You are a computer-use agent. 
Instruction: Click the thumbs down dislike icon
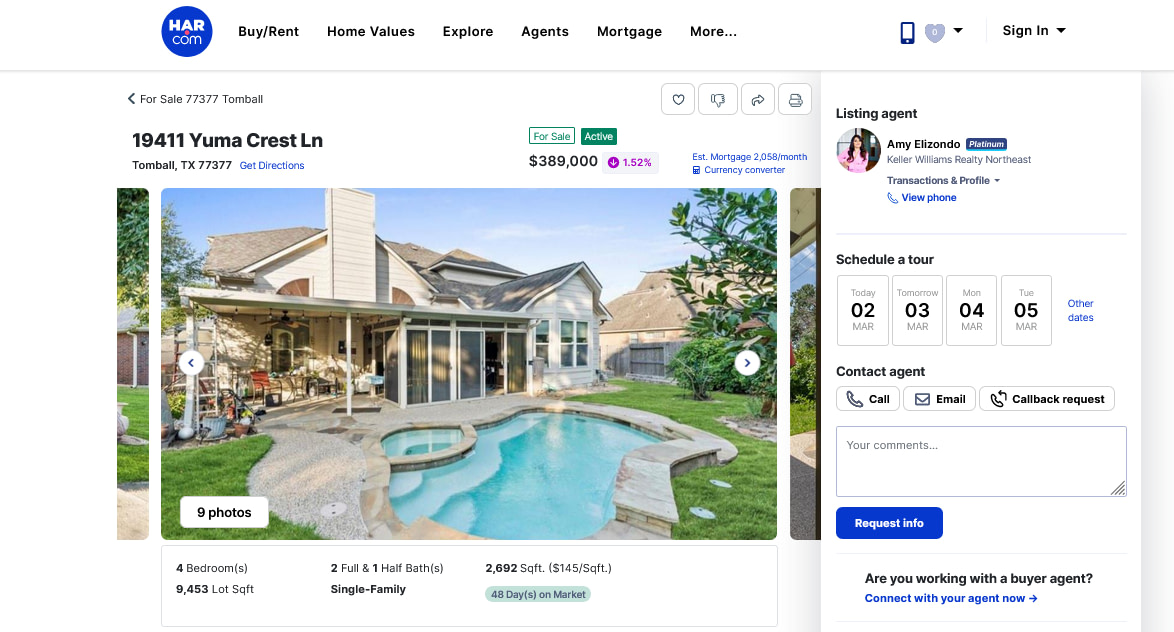tap(717, 100)
